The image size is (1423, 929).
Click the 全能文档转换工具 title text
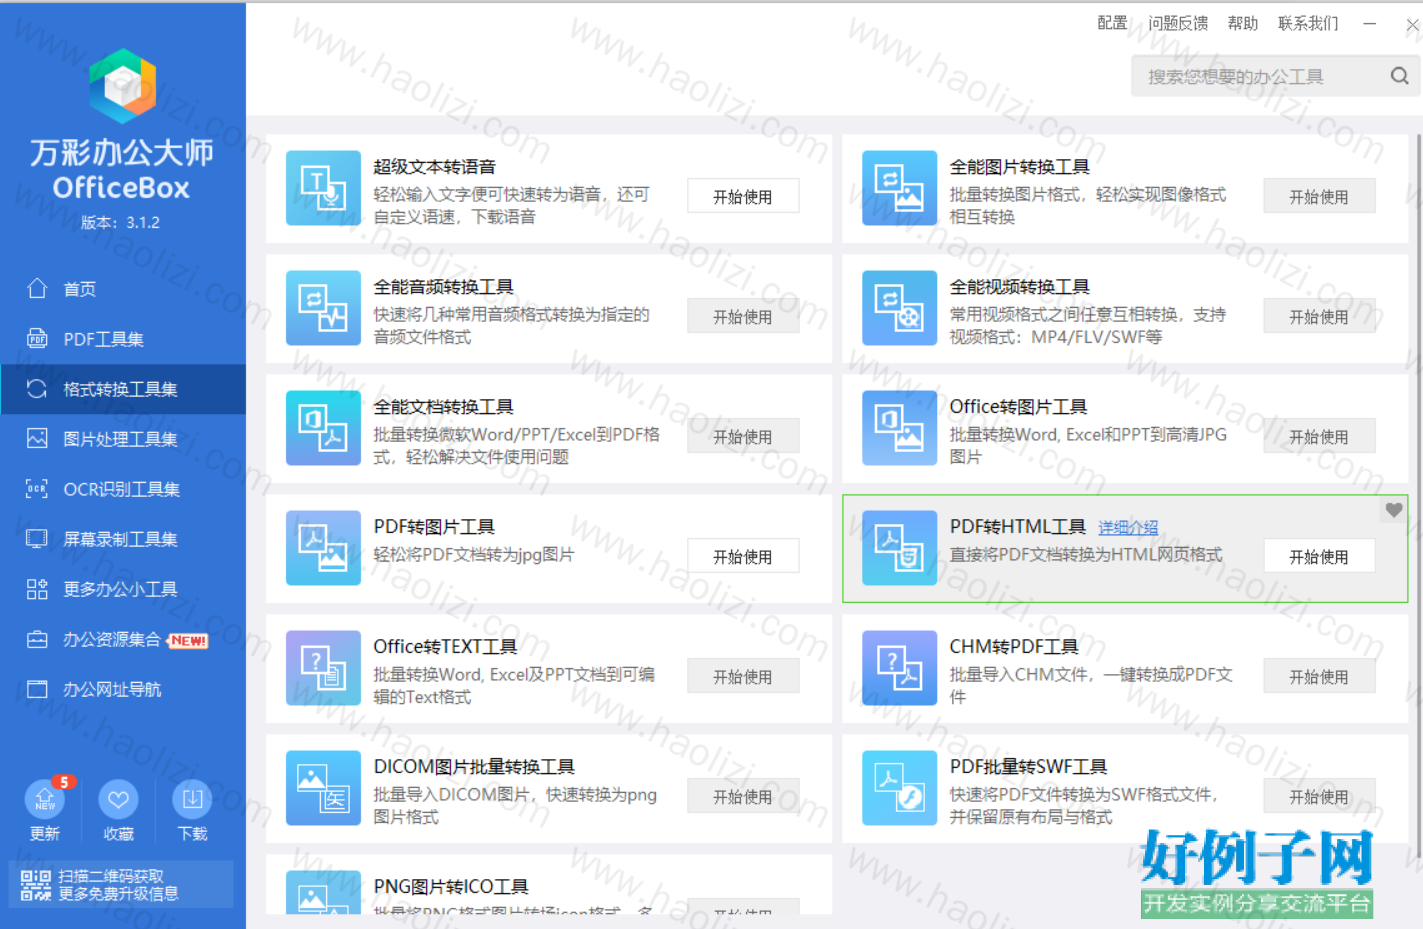tap(443, 407)
